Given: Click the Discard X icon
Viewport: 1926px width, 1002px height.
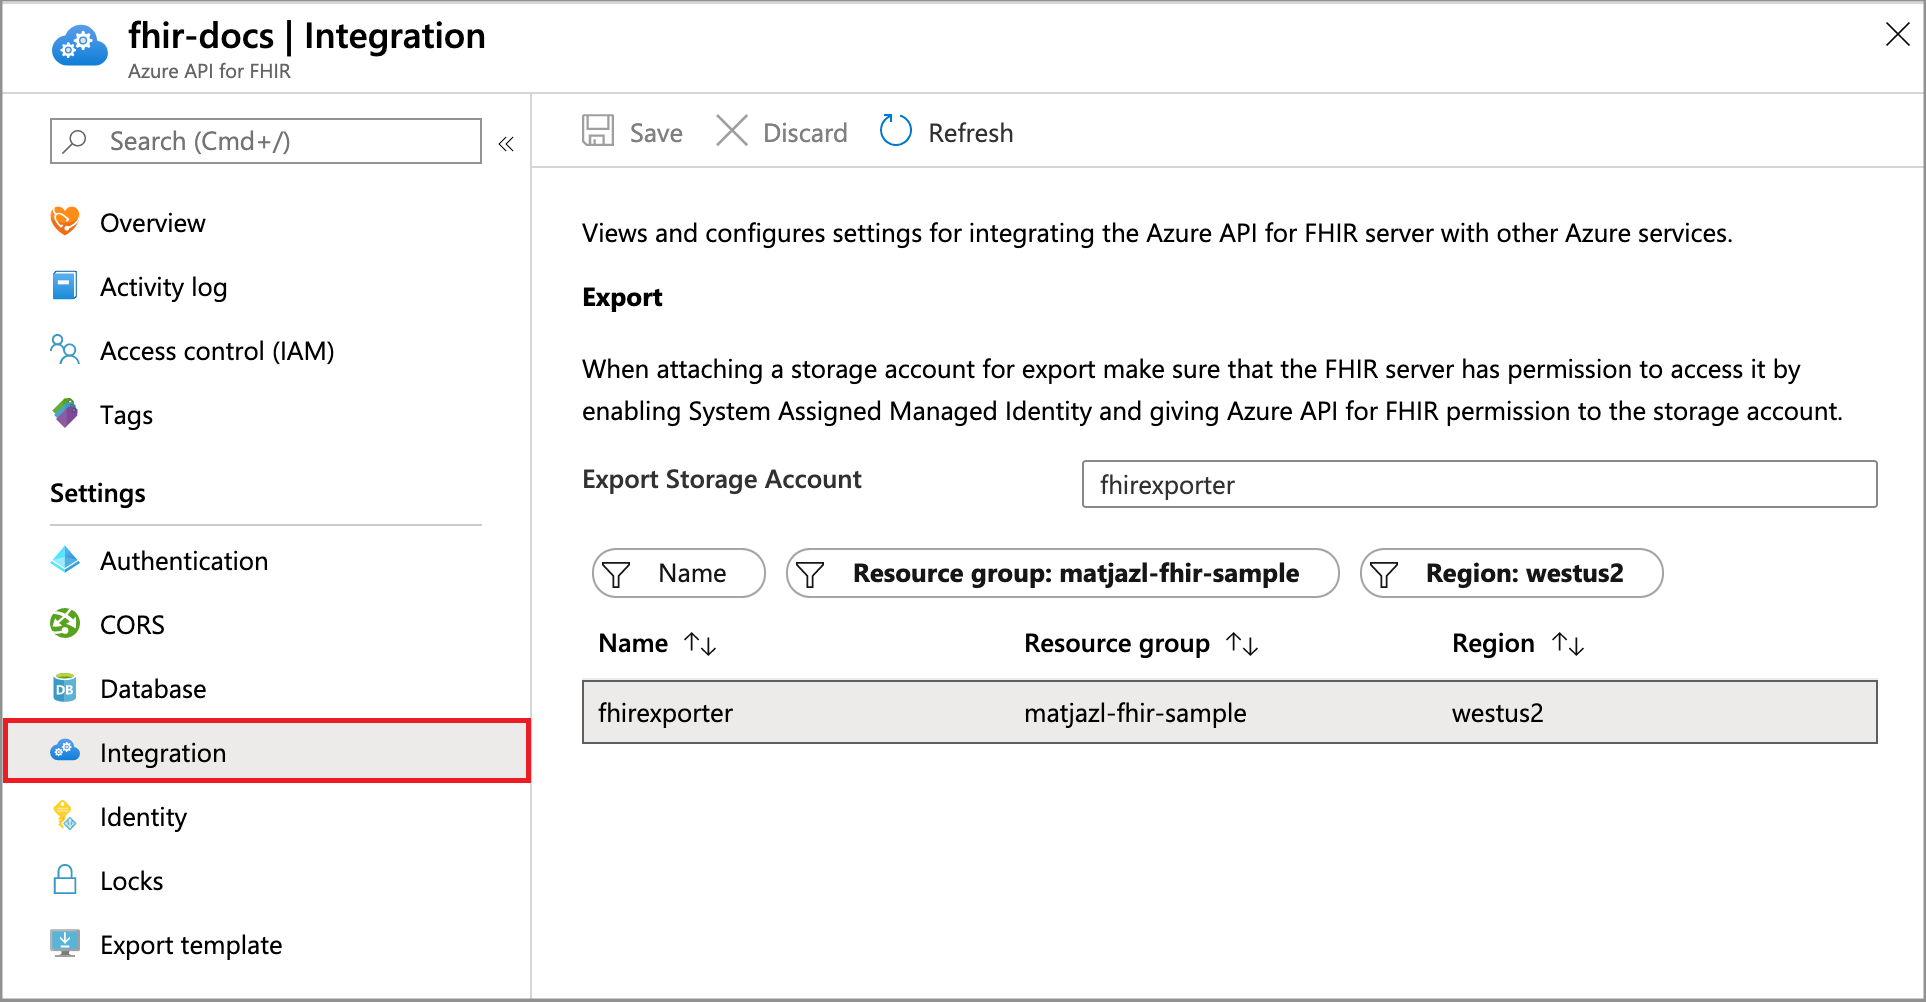Looking at the screenshot, I should [732, 131].
